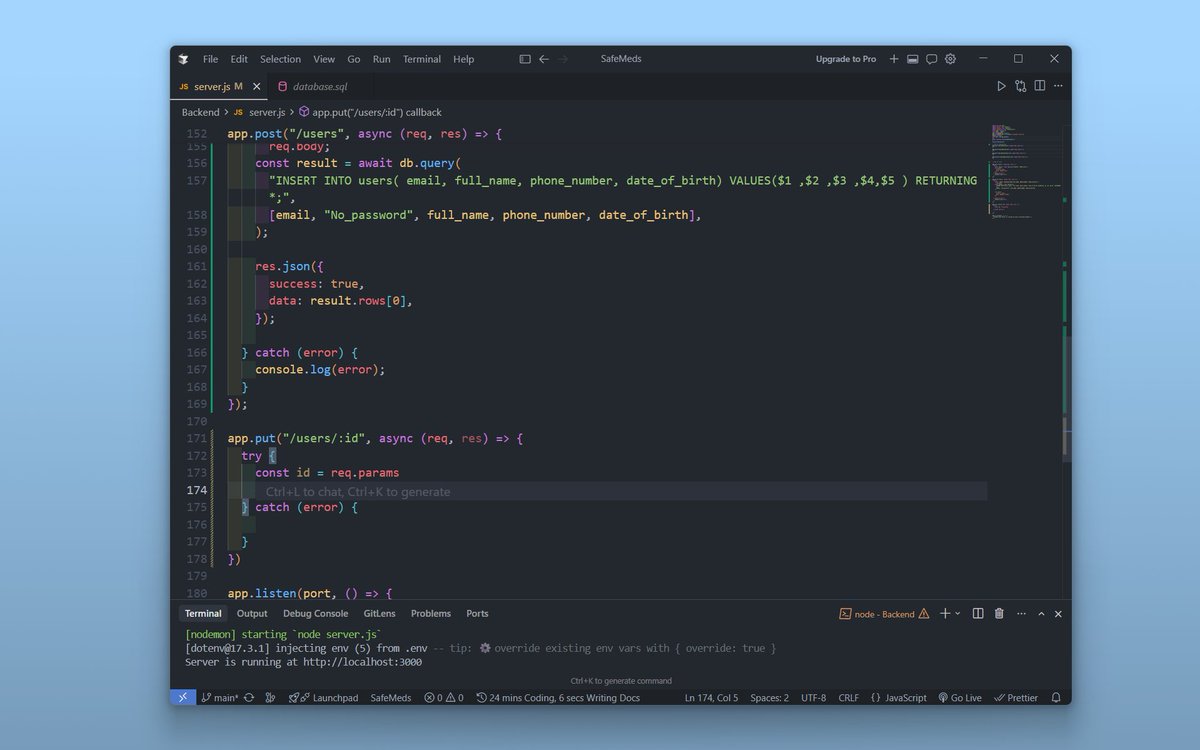Click the ellipsis for more editor actions
Viewport: 1200px width, 750px height.
[1059, 86]
